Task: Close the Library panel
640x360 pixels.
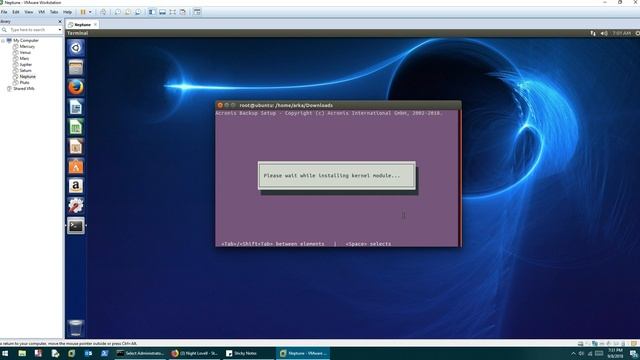Action: point(60,21)
